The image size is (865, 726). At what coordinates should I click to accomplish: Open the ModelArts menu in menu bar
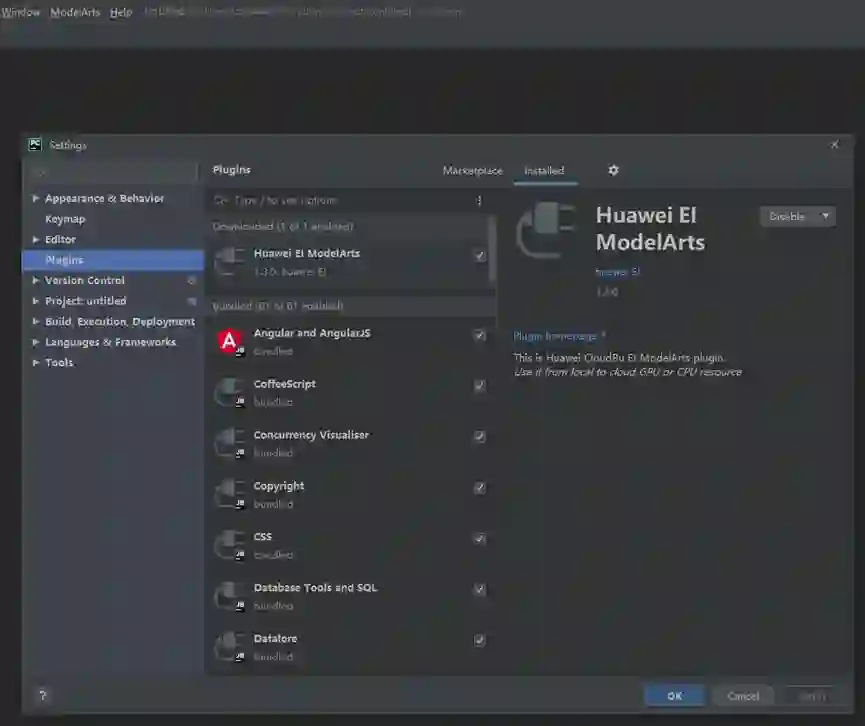(x=75, y=13)
